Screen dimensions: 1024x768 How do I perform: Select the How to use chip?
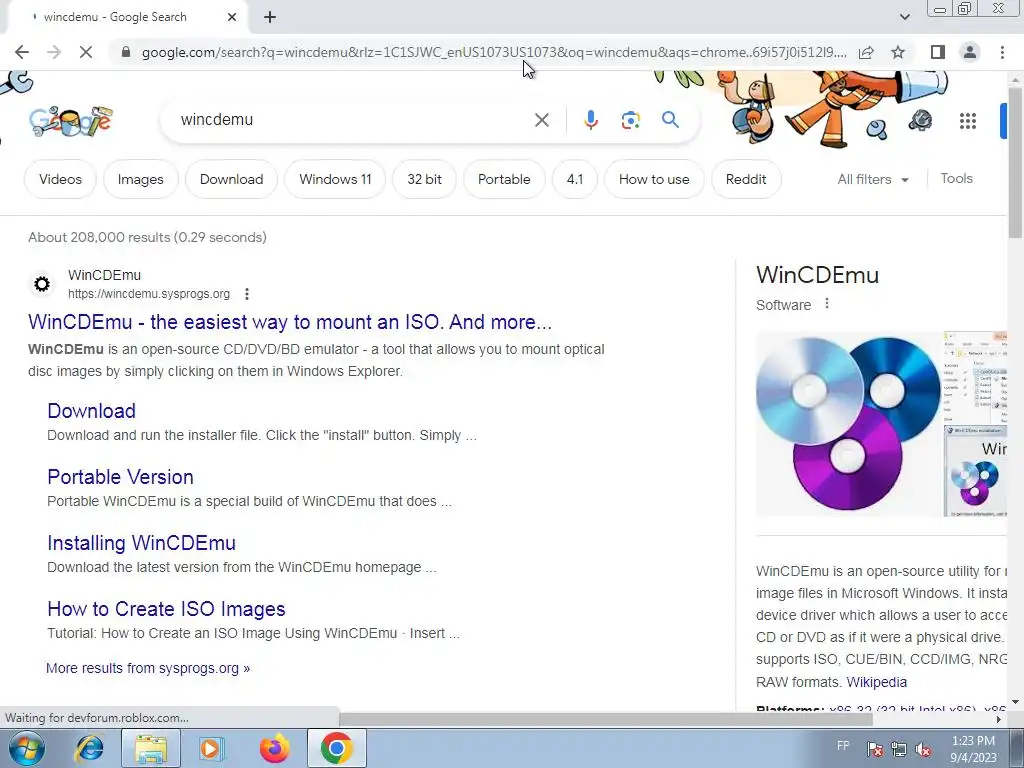(x=654, y=179)
